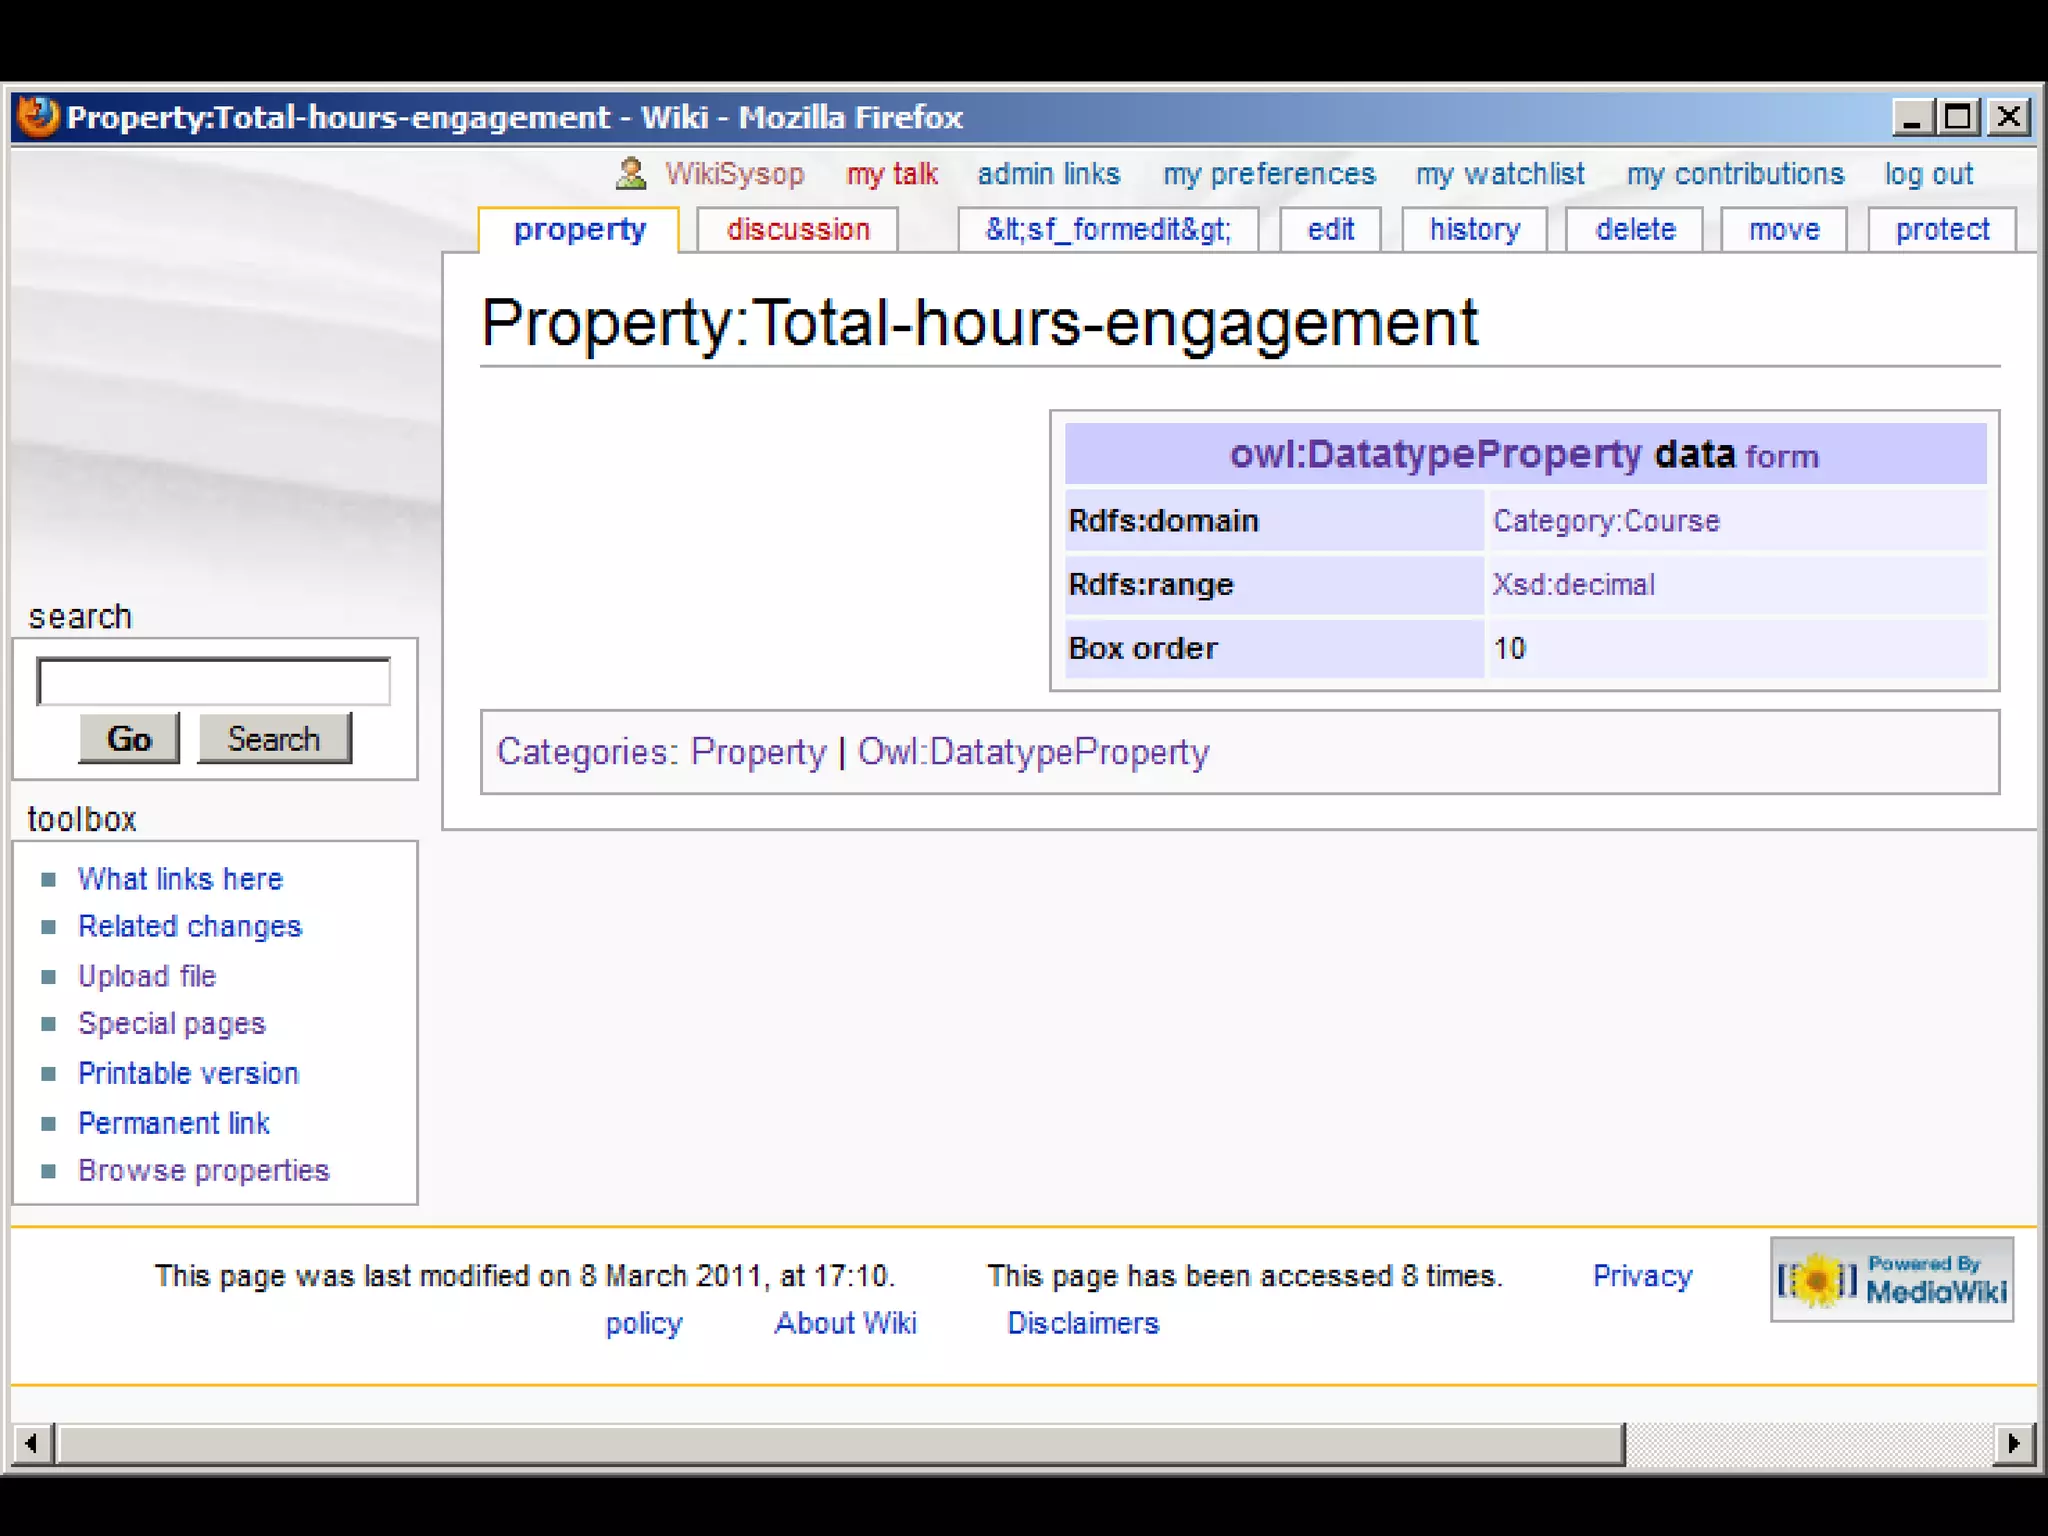Viewport: 2048px width, 1536px height.
Task: Click the right scroll arrow on horizontal scrollbar
Action: pyautogui.click(x=2013, y=1443)
